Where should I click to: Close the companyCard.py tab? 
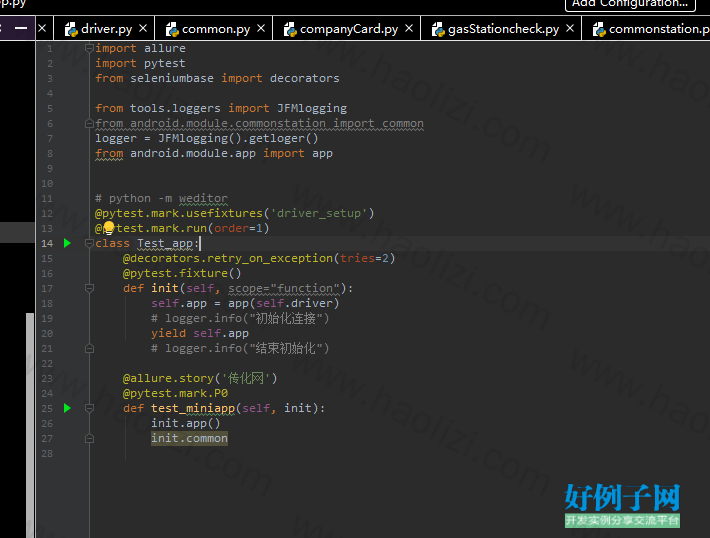point(409,28)
